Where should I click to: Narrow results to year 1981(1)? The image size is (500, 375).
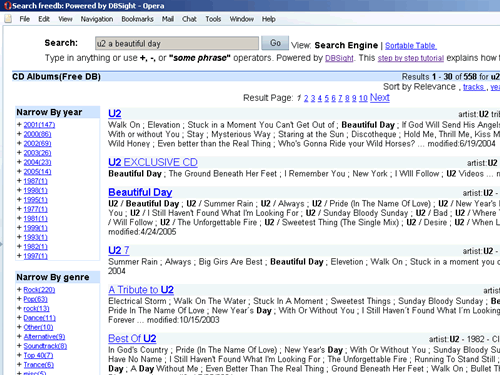coord(36,219)
